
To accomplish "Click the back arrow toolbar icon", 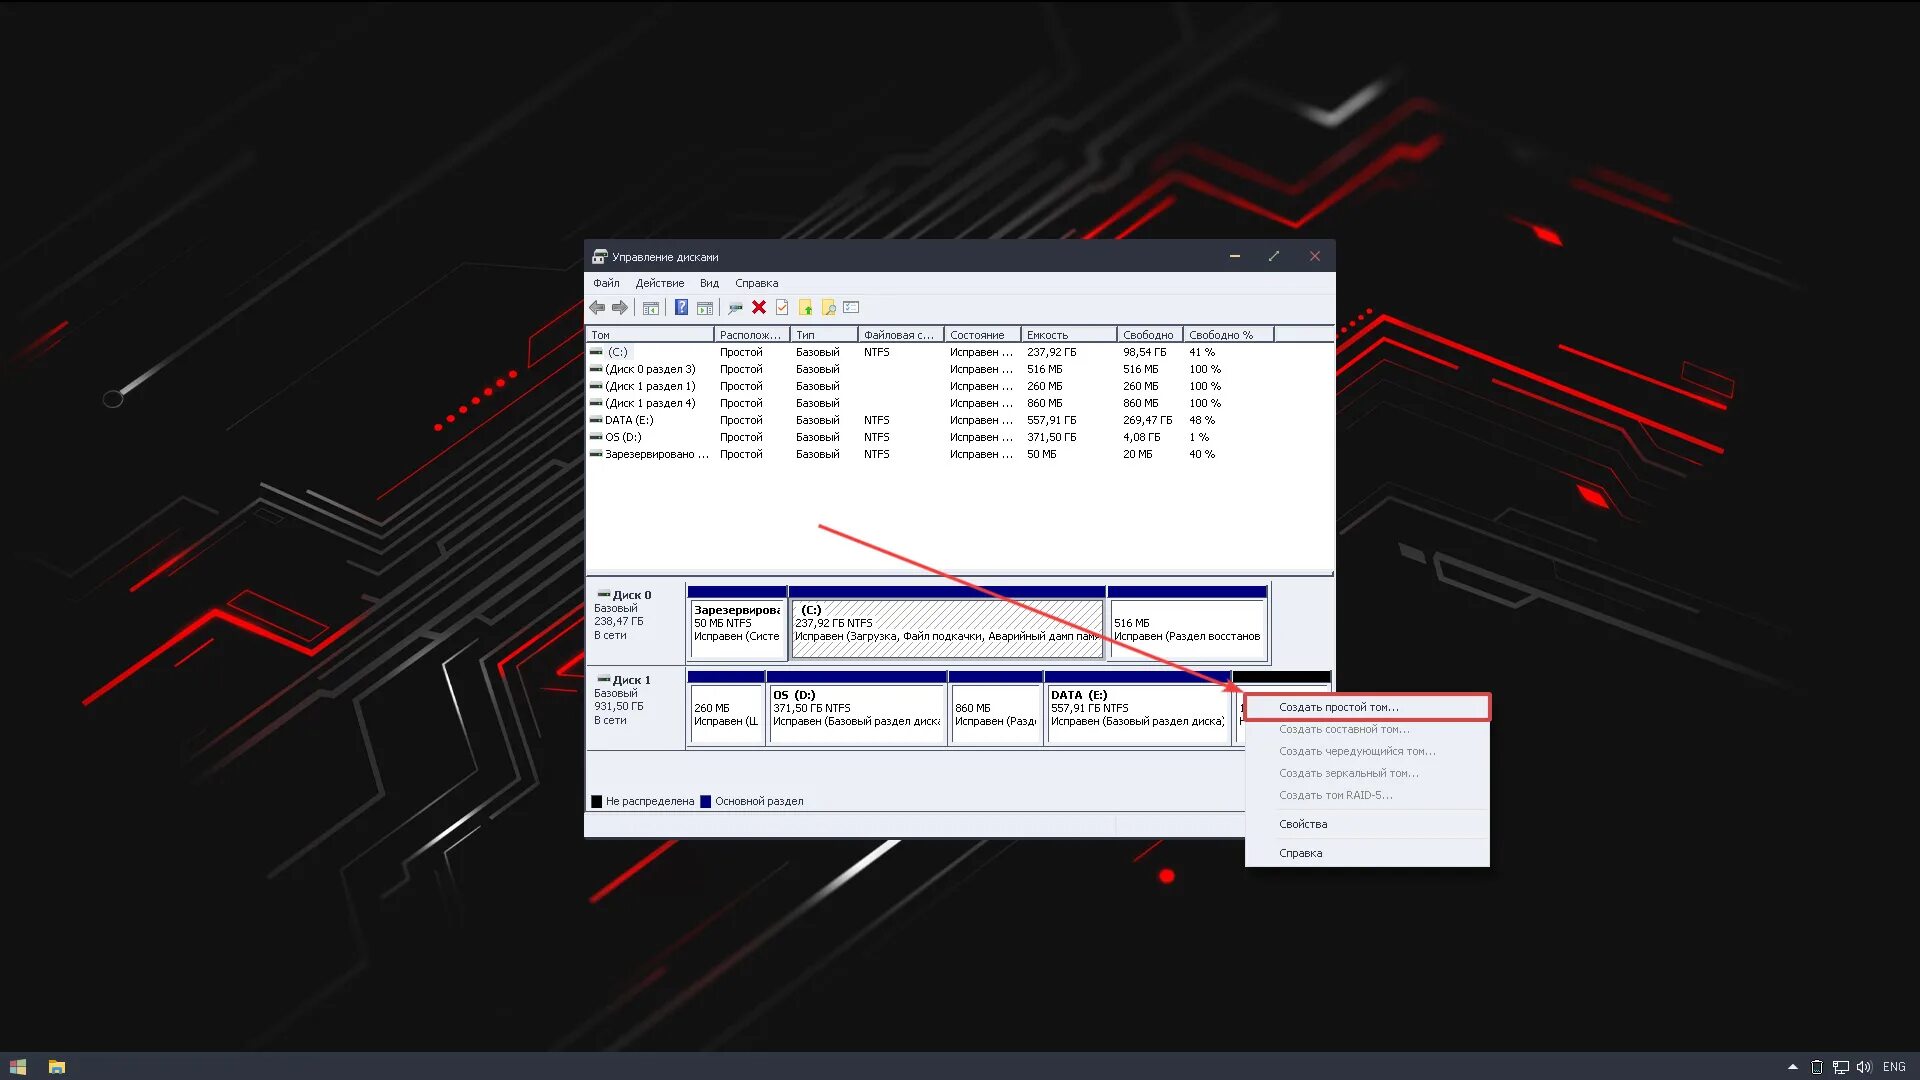I will click(x=597, y=308).
